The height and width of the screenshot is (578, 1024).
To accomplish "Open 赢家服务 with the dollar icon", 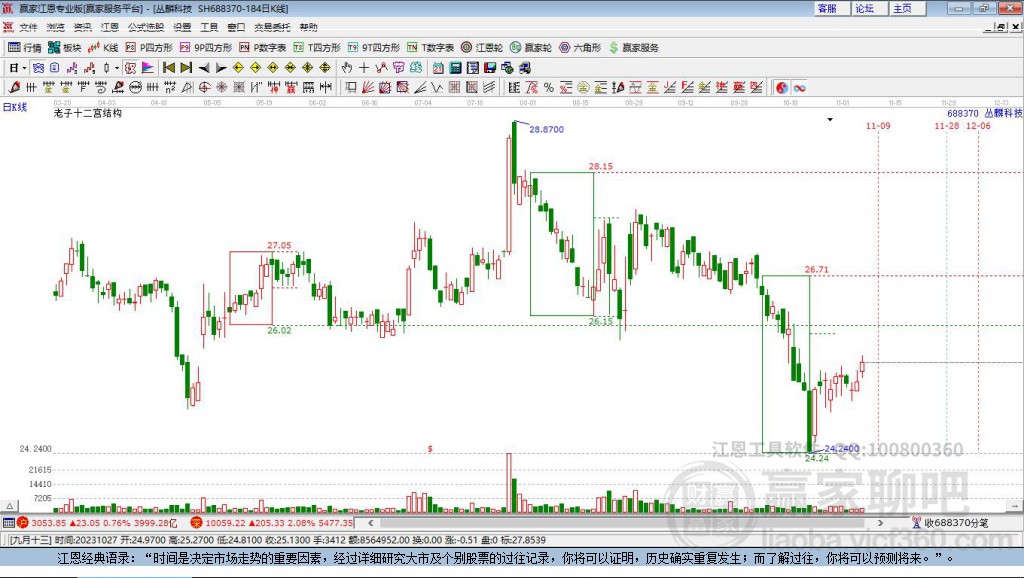I will pos(634,48).
